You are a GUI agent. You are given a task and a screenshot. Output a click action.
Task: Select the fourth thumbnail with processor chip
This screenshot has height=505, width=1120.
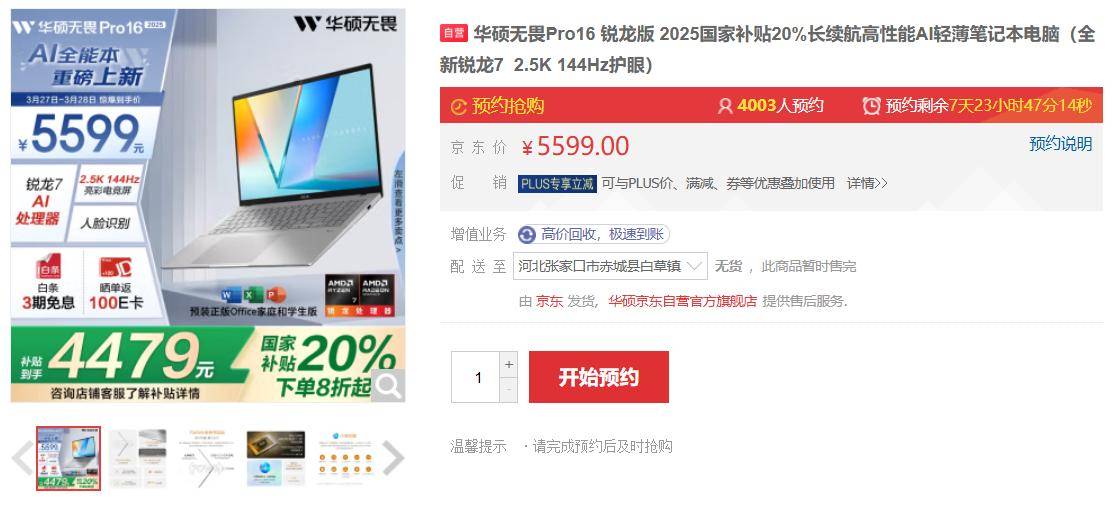pyautogui.click(x=276, y=459)
